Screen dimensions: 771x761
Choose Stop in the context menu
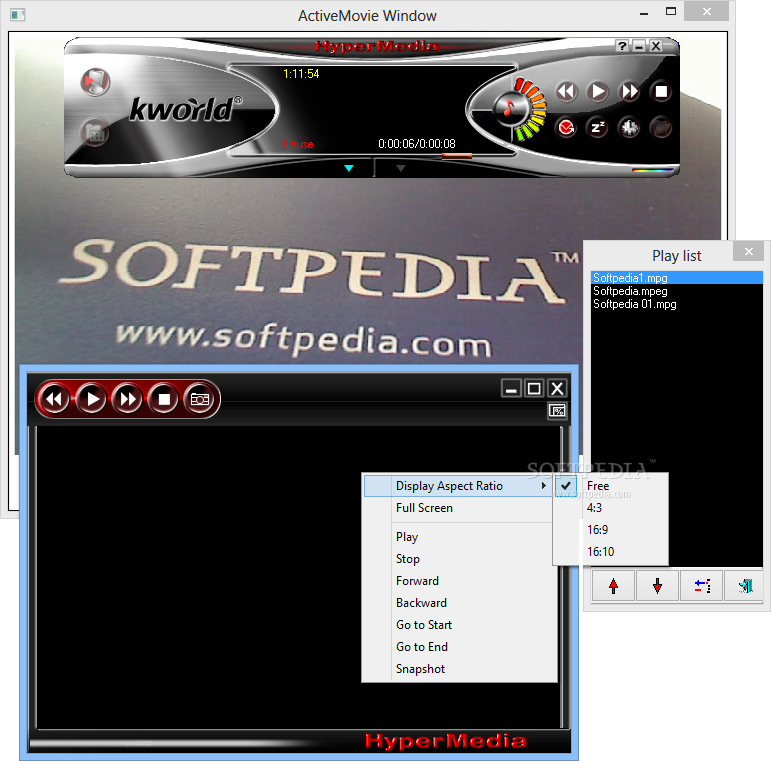click(x=458, y=559)
